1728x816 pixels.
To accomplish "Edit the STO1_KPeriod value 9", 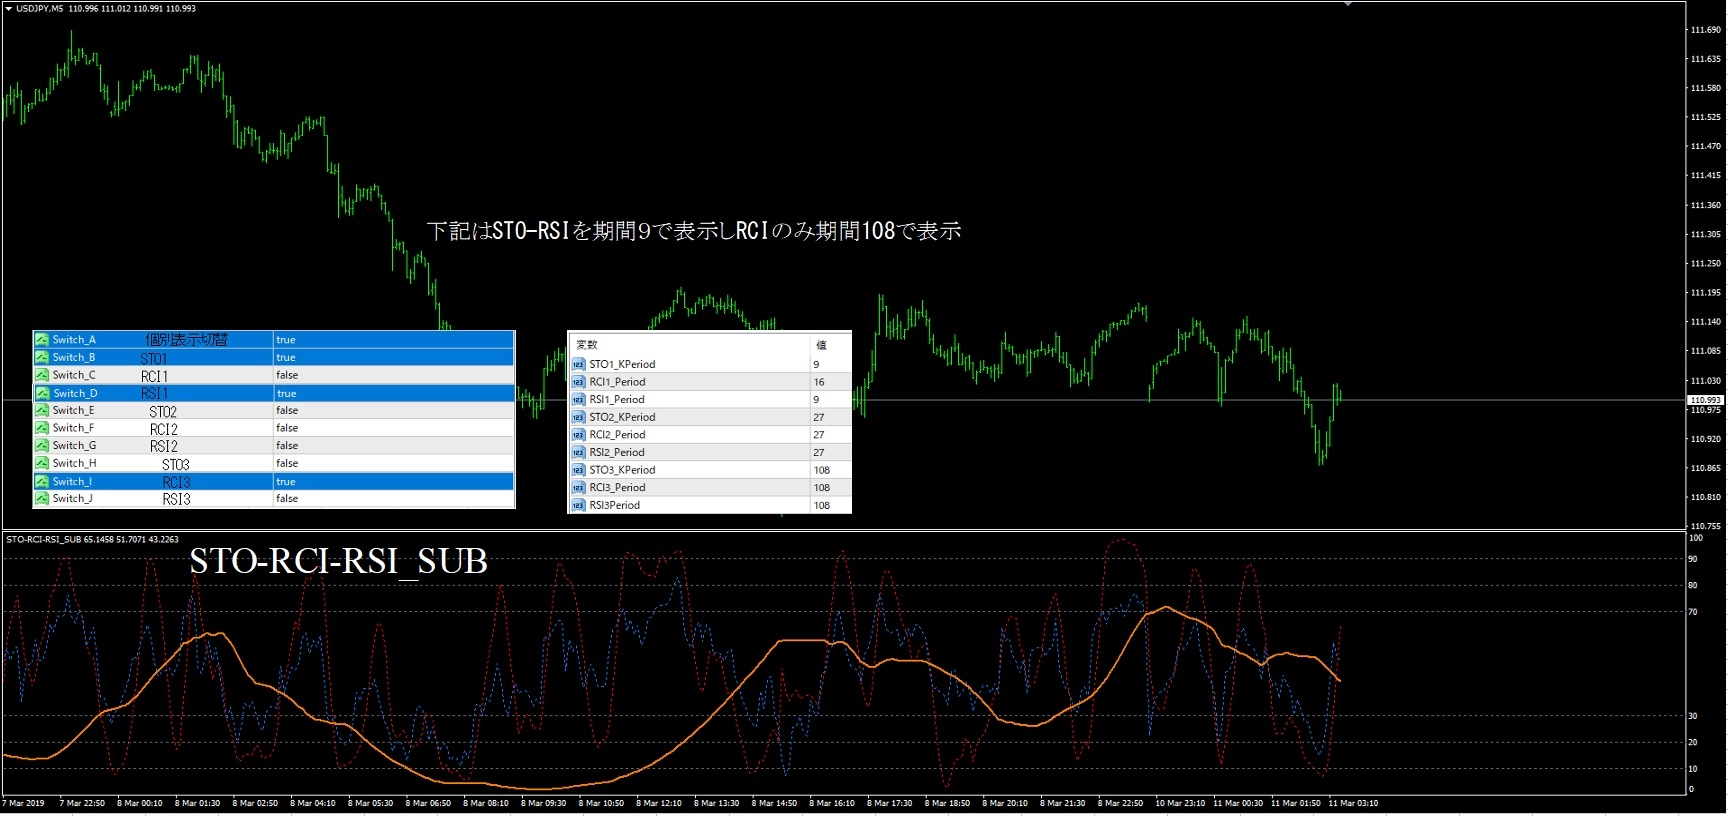I will [x=816, y=364].
